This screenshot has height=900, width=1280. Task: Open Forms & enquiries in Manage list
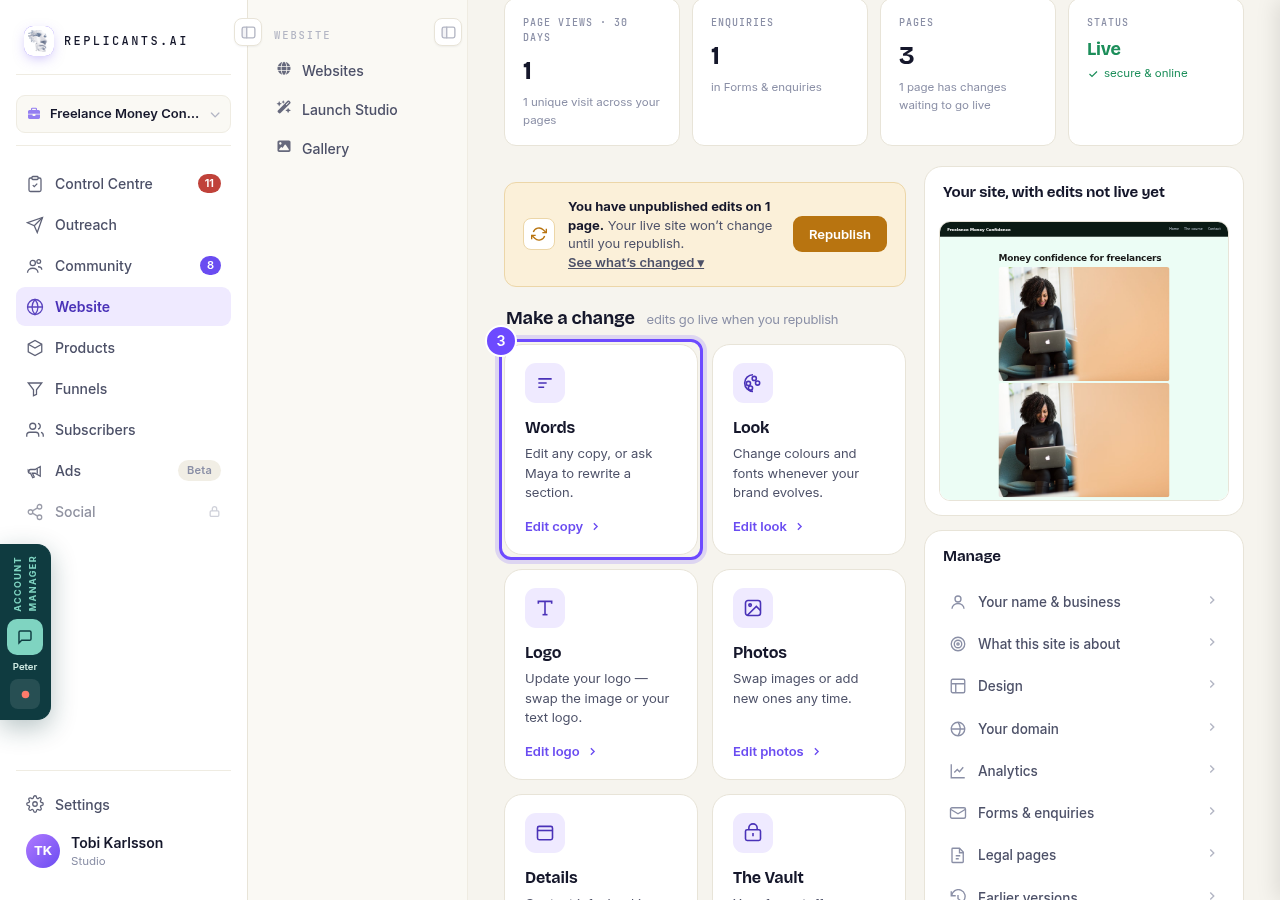(x=1084, y=813)
